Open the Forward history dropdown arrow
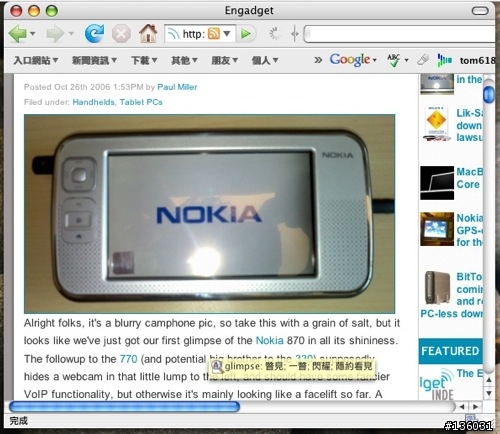The image size is (500, 434). click(x=71, y=34)
